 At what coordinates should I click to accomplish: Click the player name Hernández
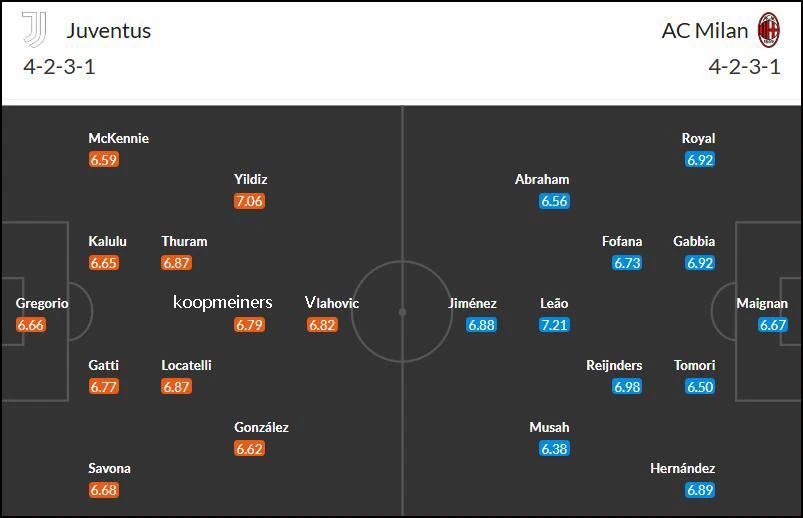tap(683, 468)
